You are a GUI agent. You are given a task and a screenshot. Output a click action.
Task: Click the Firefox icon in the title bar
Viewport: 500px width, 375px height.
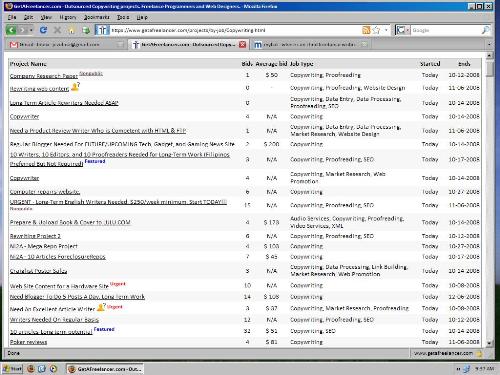9,6
